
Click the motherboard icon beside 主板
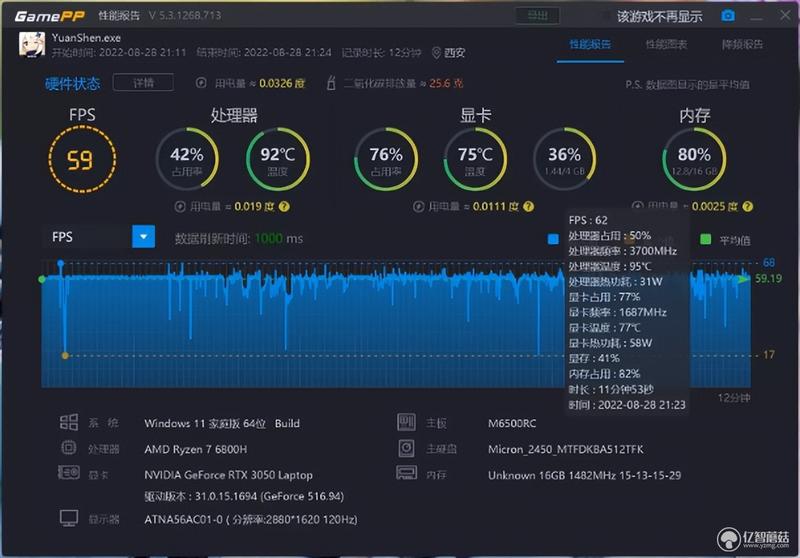[407, 422]
